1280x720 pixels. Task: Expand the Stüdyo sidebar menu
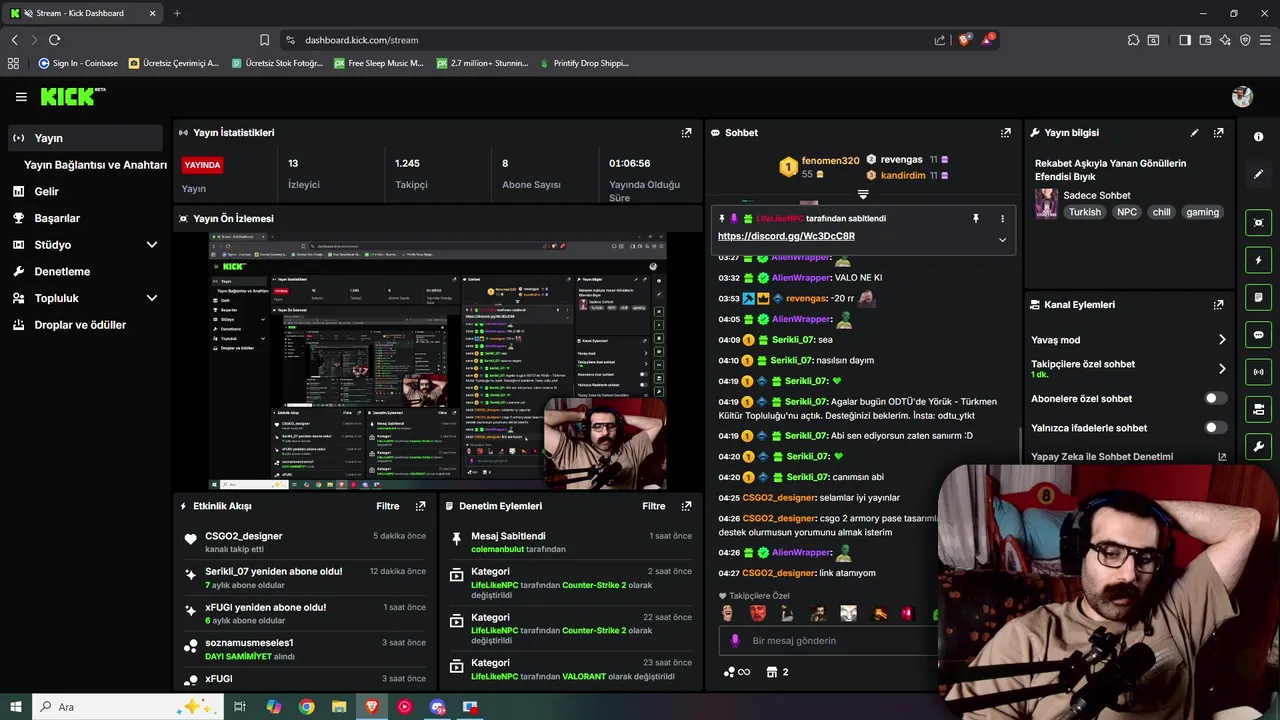(152, 245)
